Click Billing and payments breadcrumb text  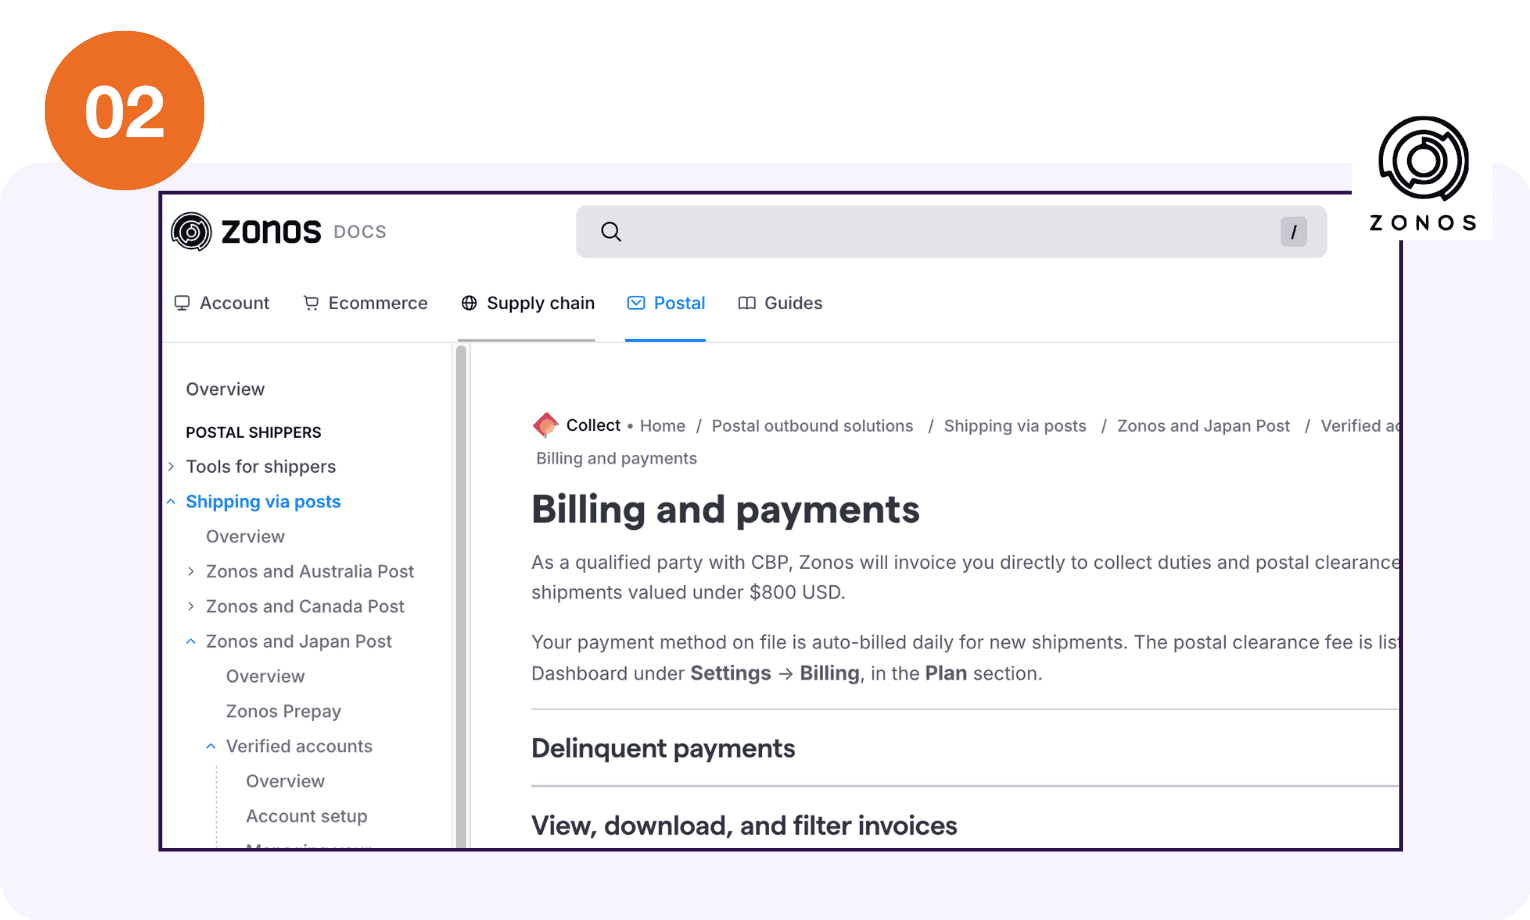(x=616, y=458)
